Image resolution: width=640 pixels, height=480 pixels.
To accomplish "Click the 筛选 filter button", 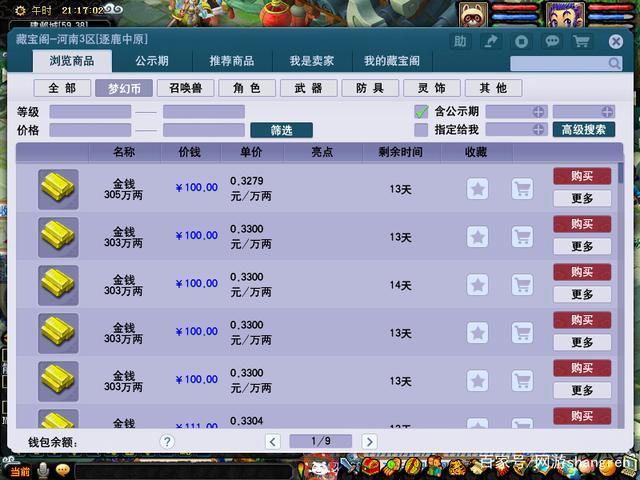I will click(x=282, y=130).
